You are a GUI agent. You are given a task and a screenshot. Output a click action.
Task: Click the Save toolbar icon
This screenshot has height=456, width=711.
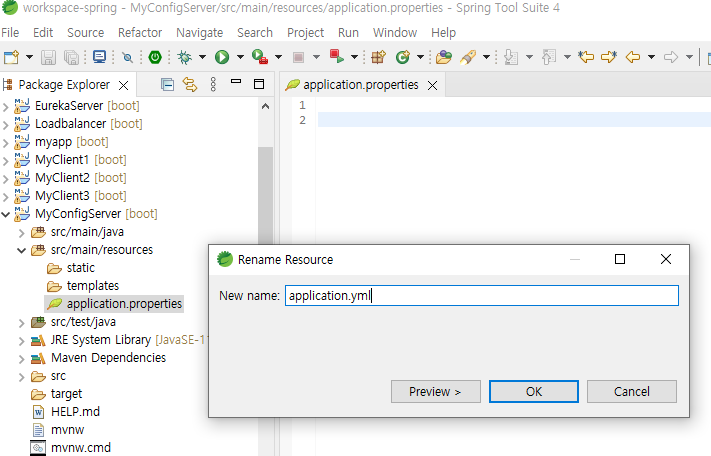[x=49, y=57]
